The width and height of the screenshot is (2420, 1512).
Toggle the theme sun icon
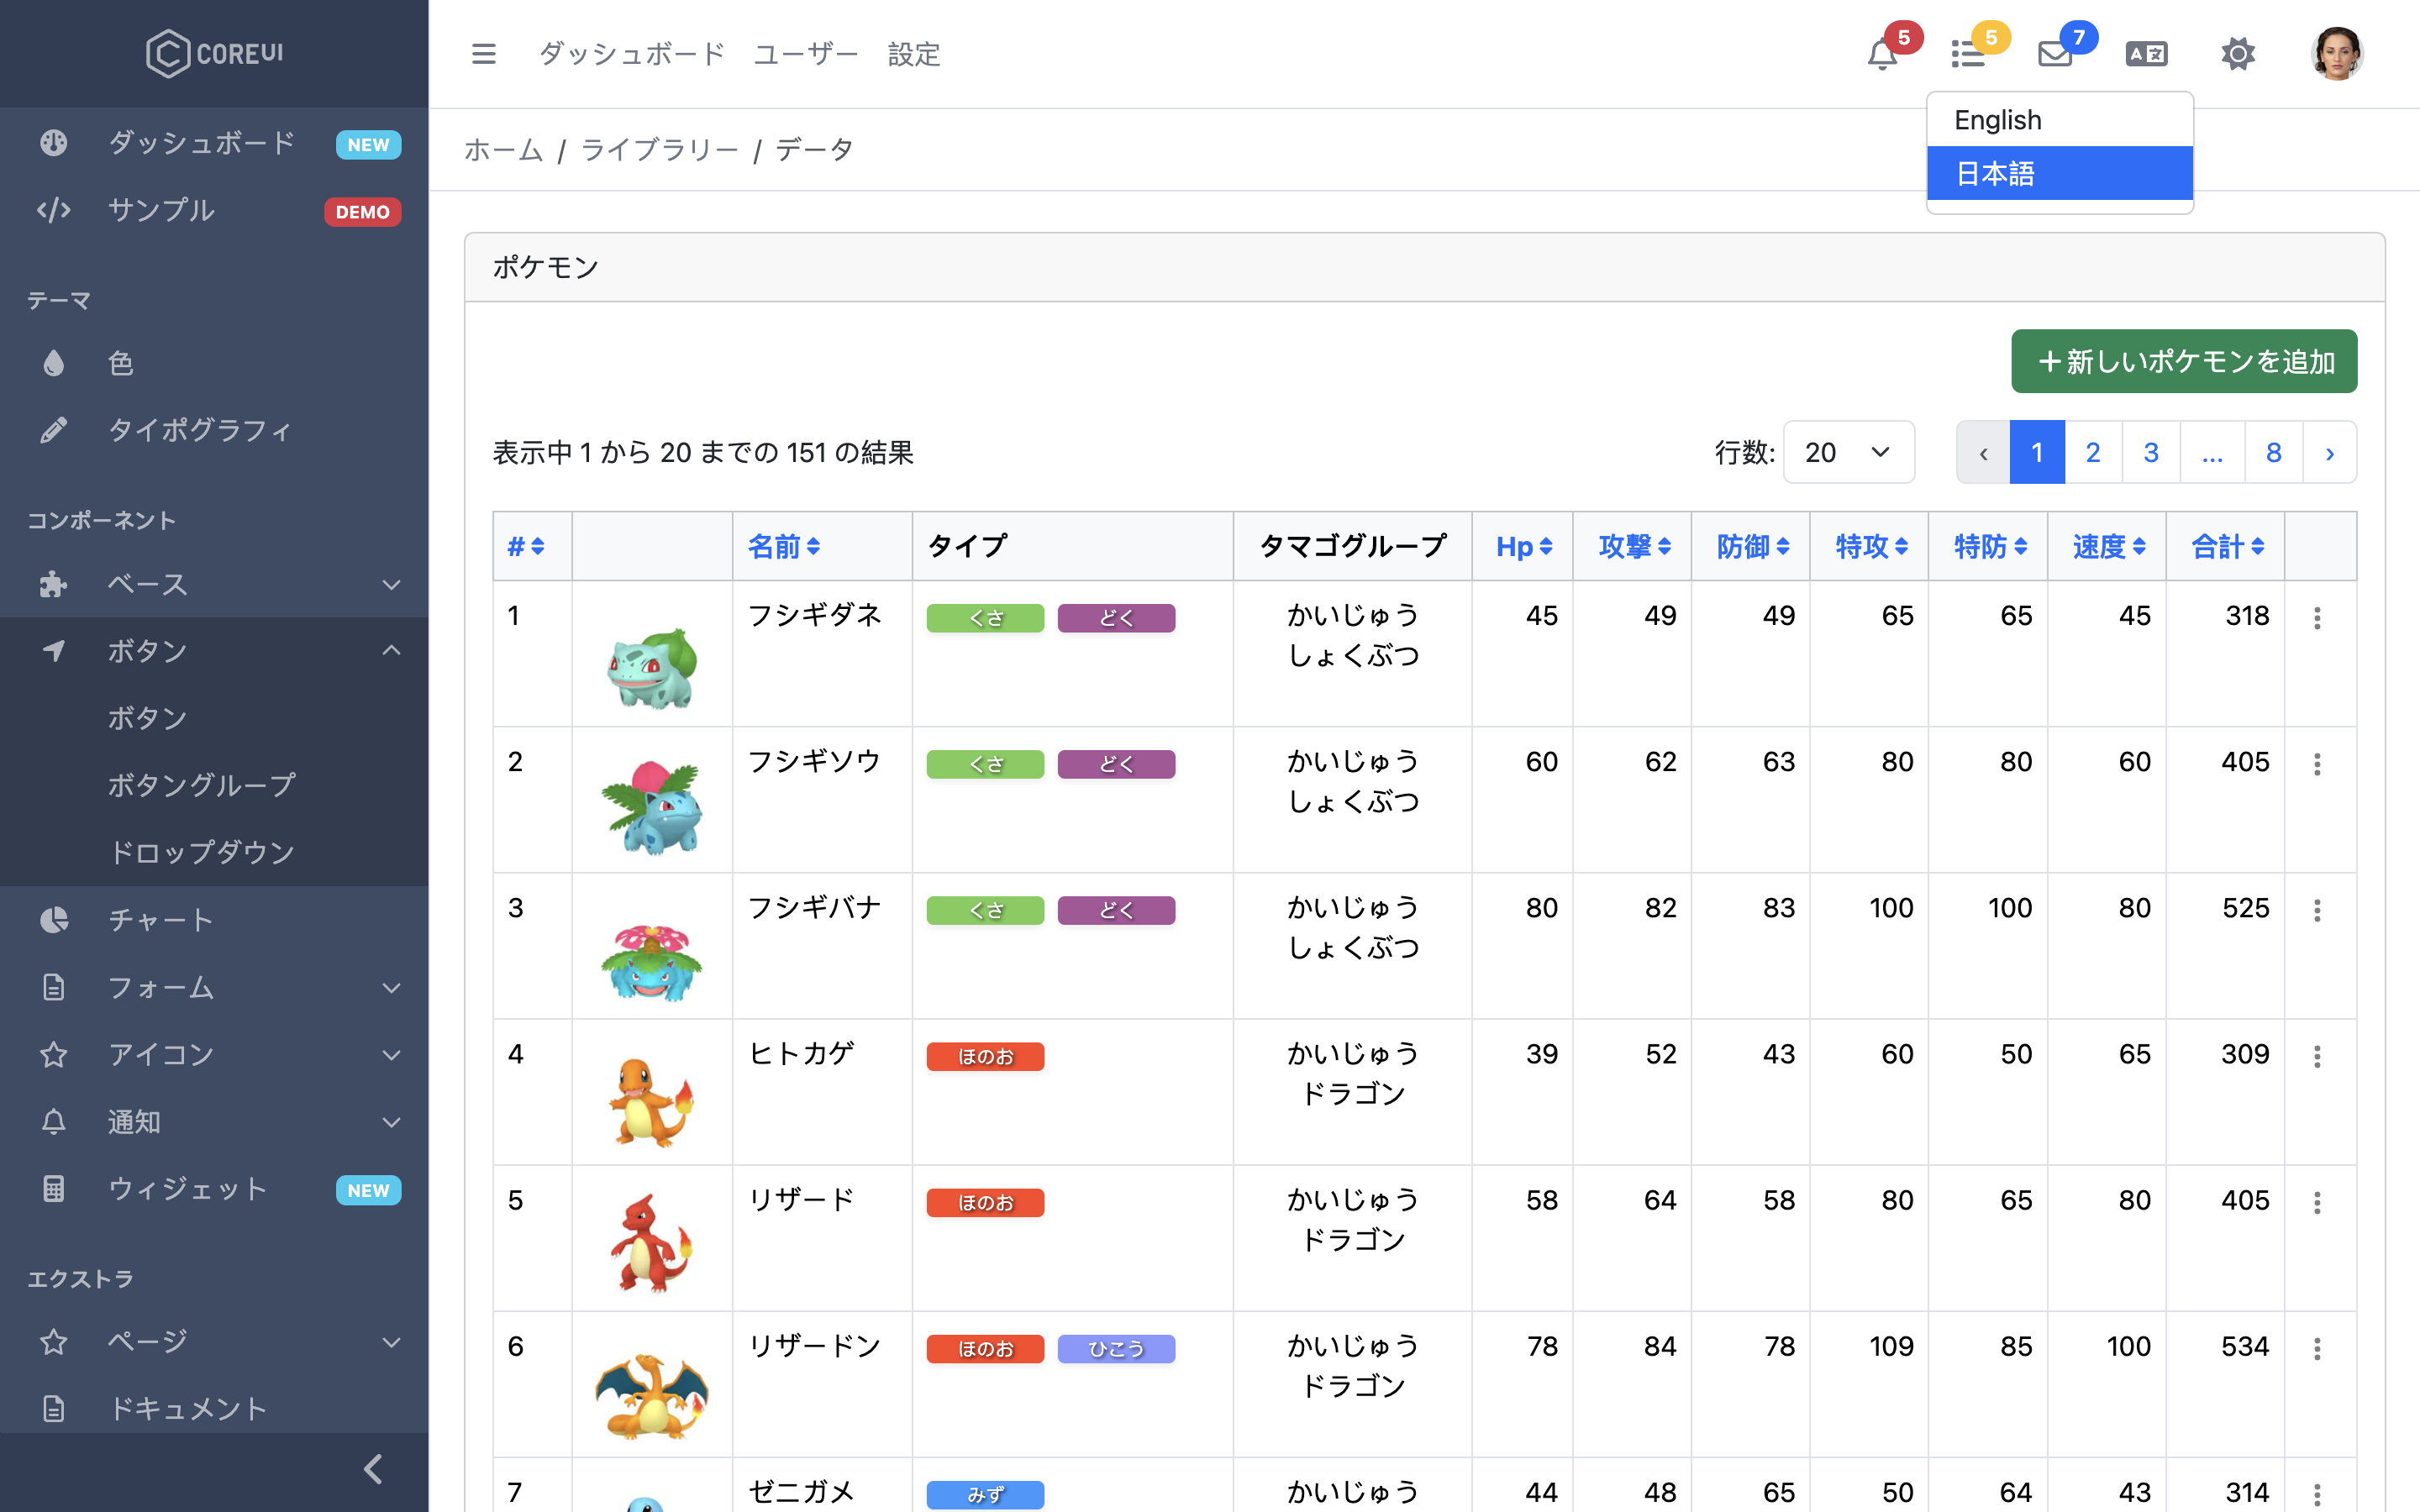(x=2238, y=54)
